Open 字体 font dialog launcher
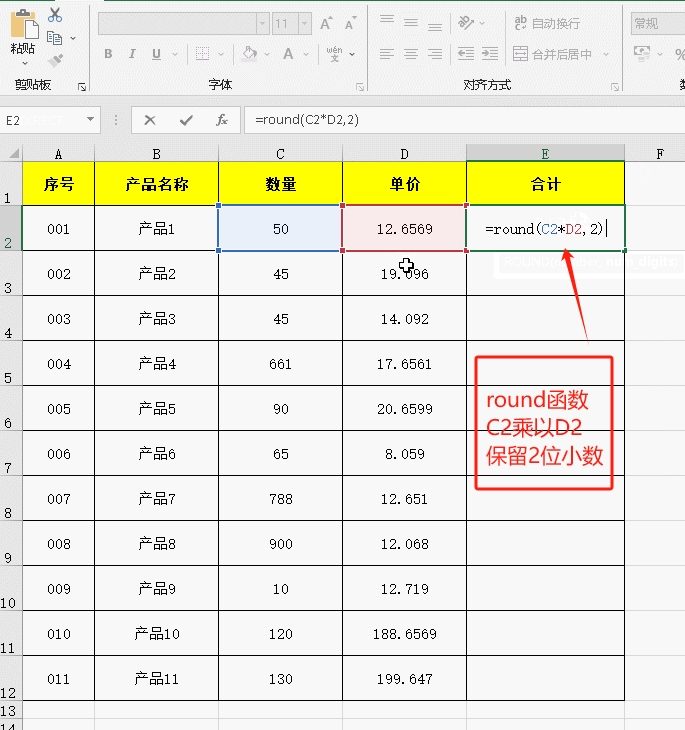The width and height of the screenshot is (685, 730). (x=360, y=87)
